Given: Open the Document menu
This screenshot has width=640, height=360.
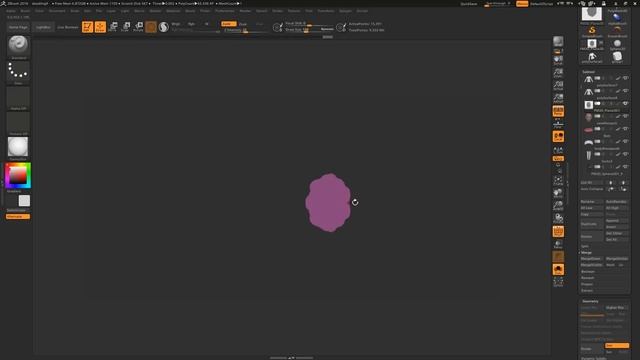Looking at the screenshot, I should coord(57,11).
